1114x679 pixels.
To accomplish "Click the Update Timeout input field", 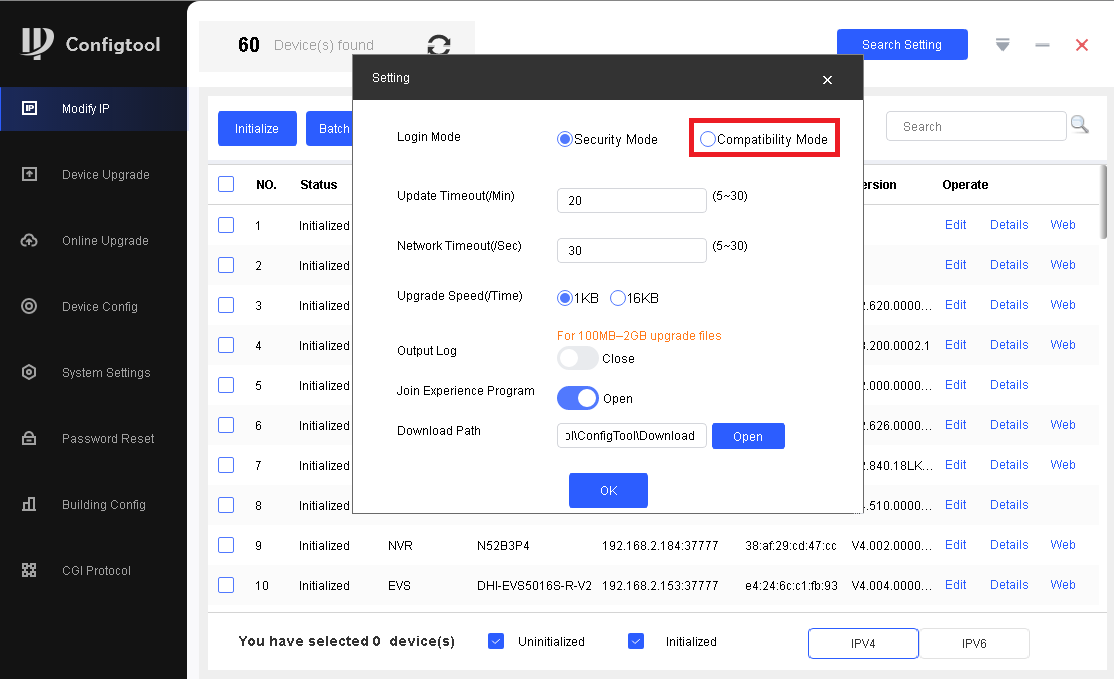I will point(631,201).
